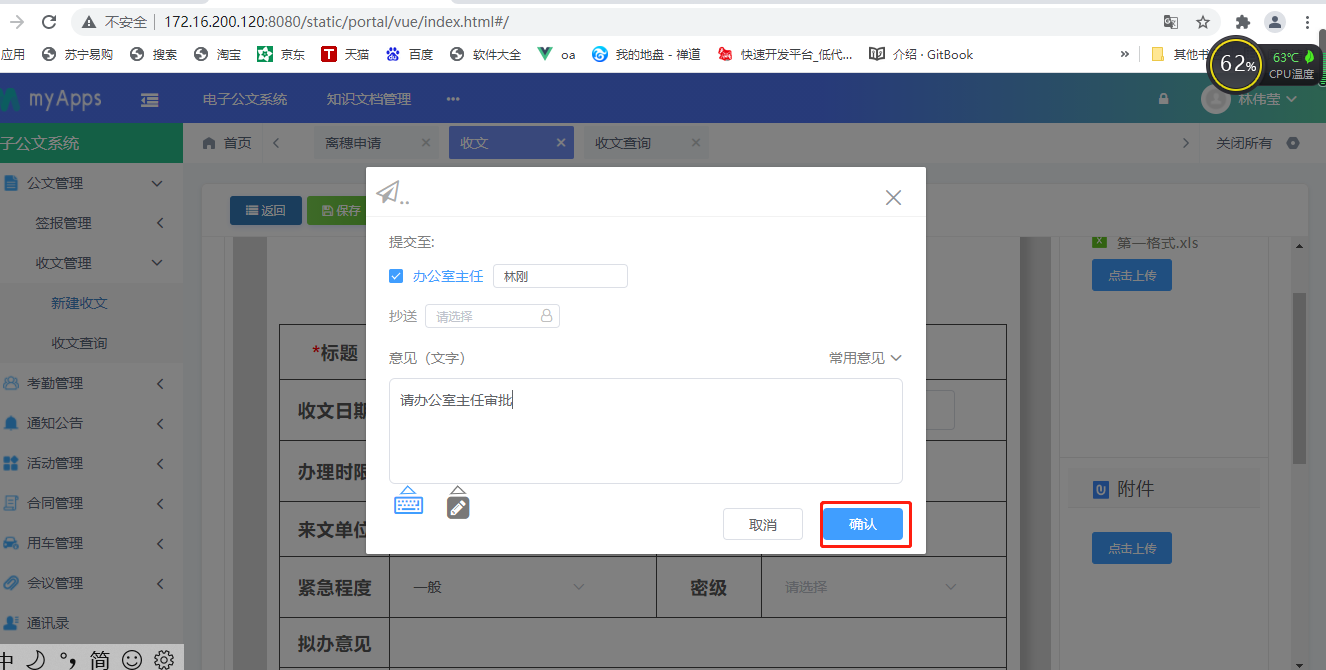Image resolution: width=1326 pixels, height=670 pixels.
Task: Toggle the 办公室主任 checkbox
Action: tap(396, 276)
